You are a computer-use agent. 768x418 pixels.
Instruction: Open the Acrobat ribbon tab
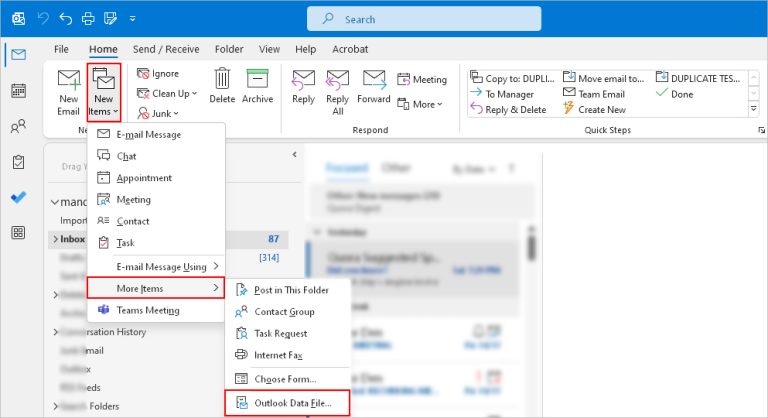(350, 49)
